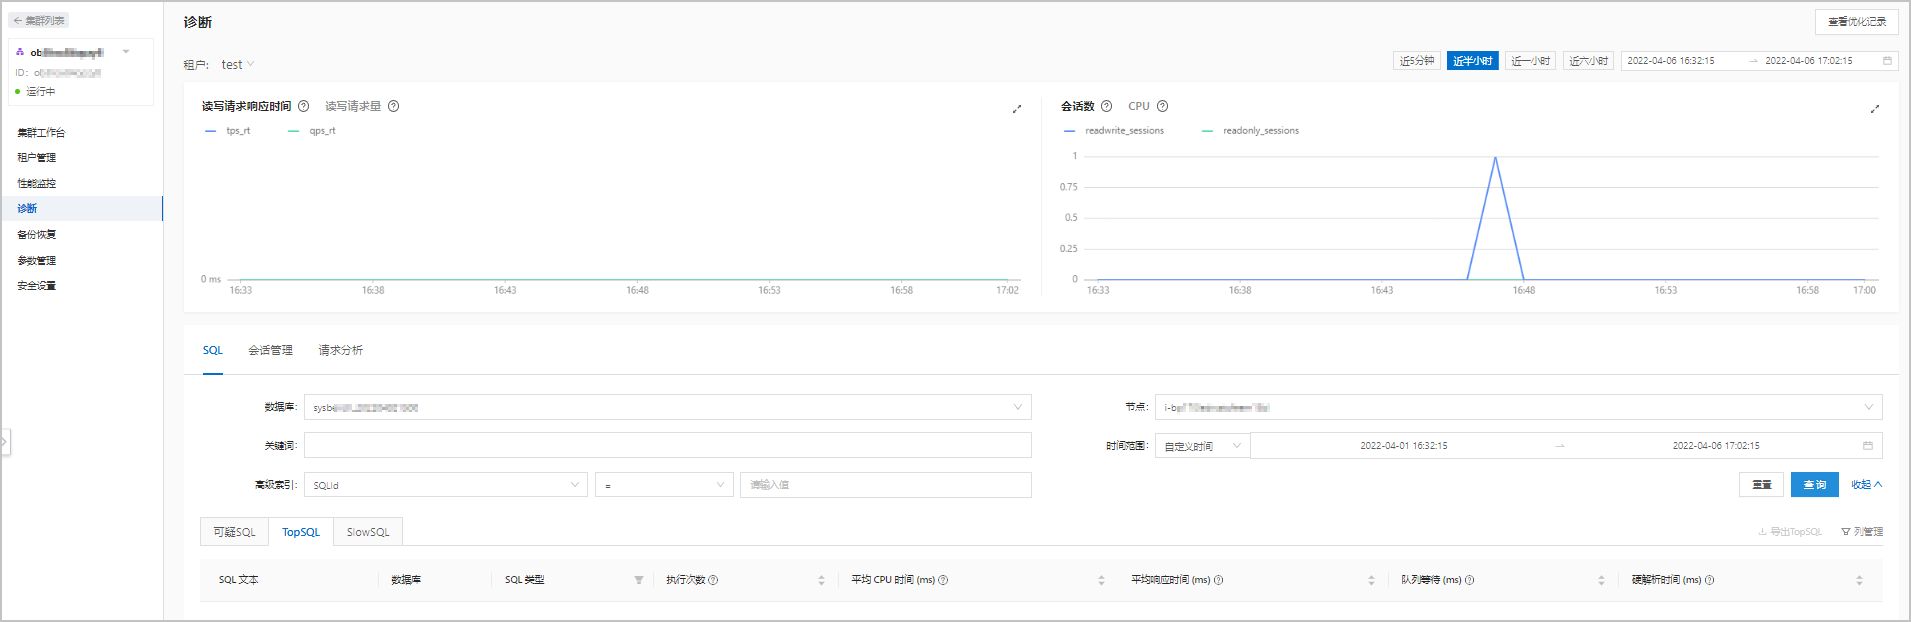
Task: Switch chart to 读写请求量
Action: (353, 106)
